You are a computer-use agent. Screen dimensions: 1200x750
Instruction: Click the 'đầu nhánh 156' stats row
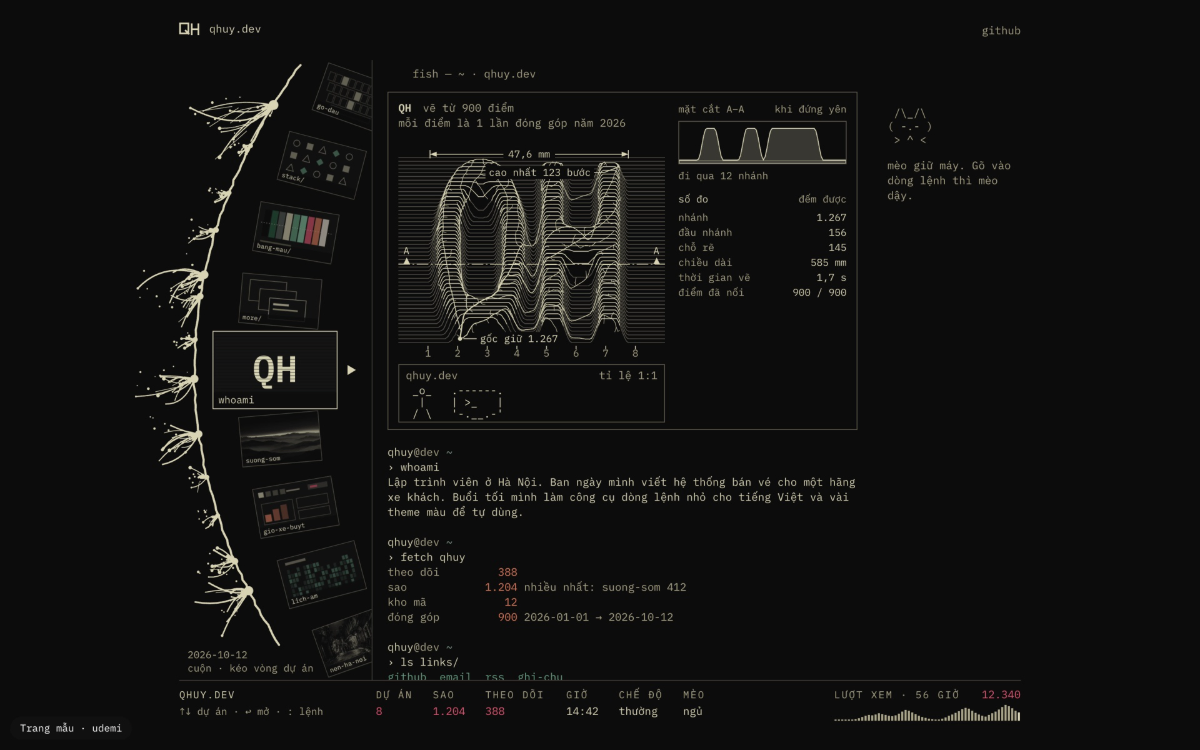click(x=762, y=232)
